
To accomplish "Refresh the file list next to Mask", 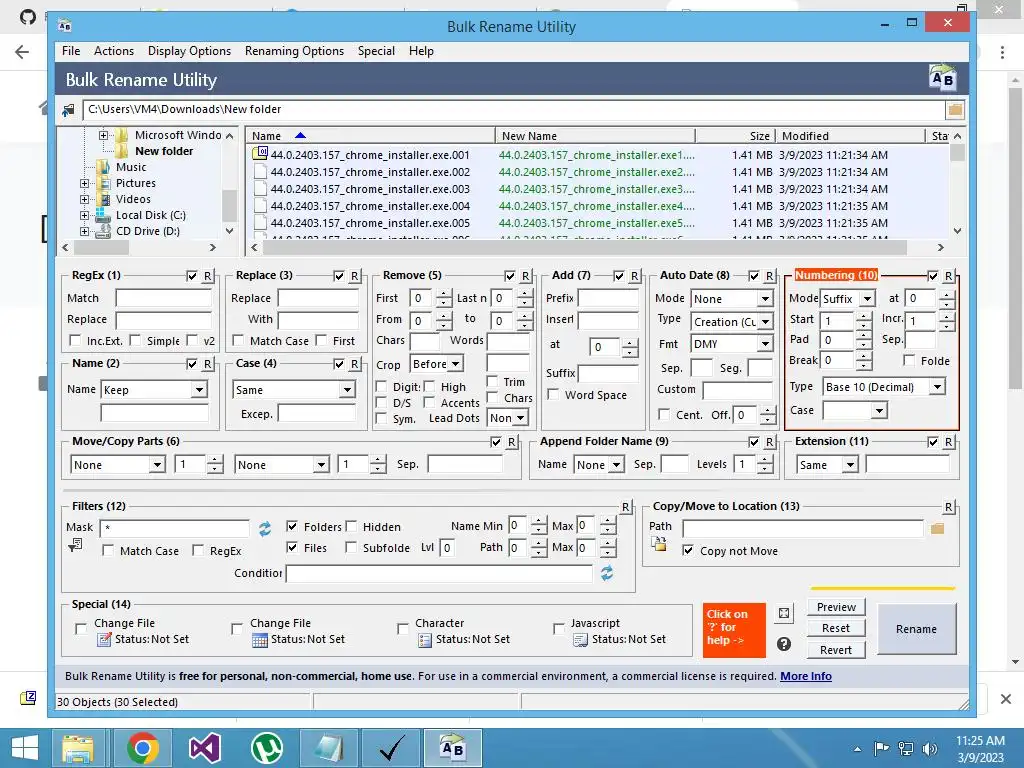I will click(x=264, y=528).
